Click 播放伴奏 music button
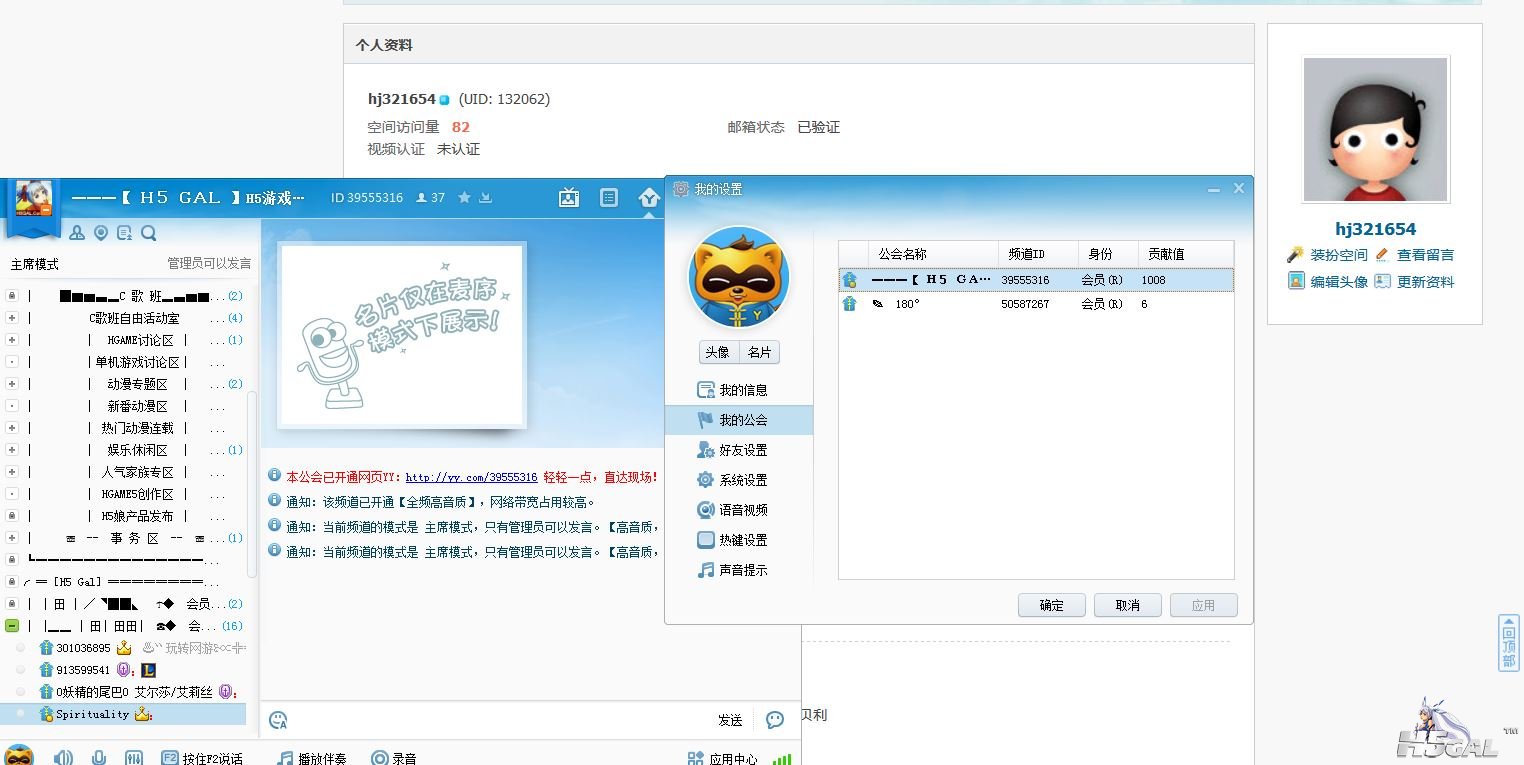Viewport: 1524px width, 765px height. tap(312, 759)
